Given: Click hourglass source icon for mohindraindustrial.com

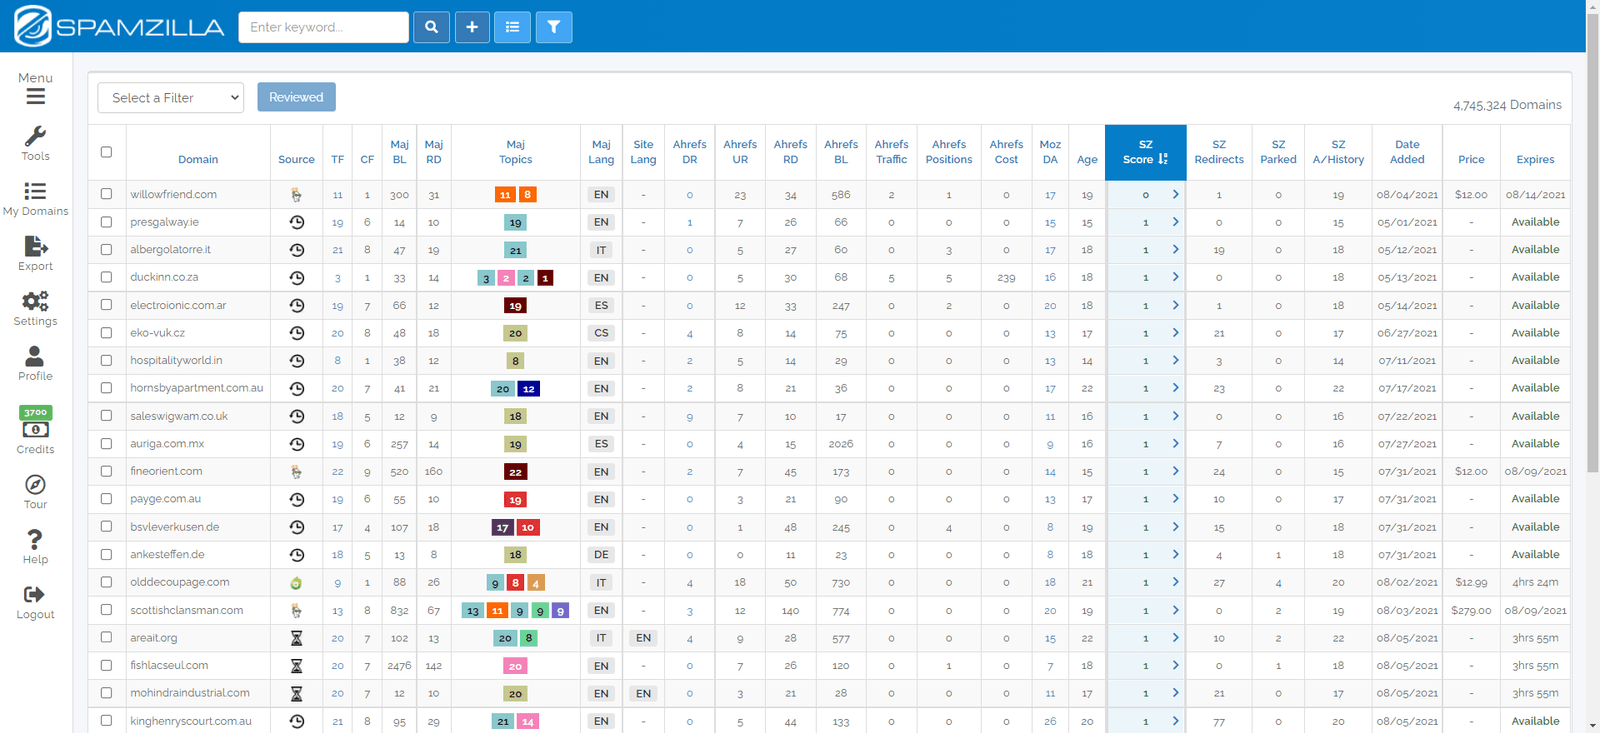Looking at the screenshot, I should pyautogui.click(x=296, y=693).
